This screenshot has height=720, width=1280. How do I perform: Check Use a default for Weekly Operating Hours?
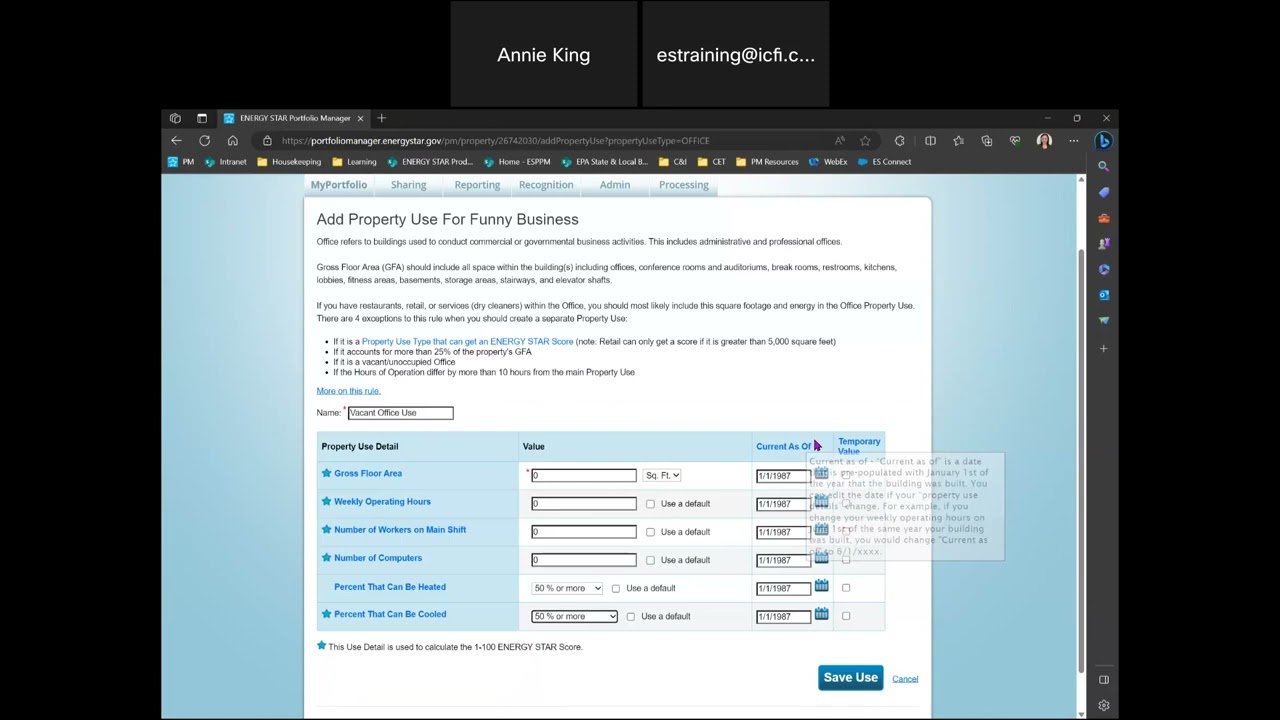pyautogui.click(x=650, y=504)
